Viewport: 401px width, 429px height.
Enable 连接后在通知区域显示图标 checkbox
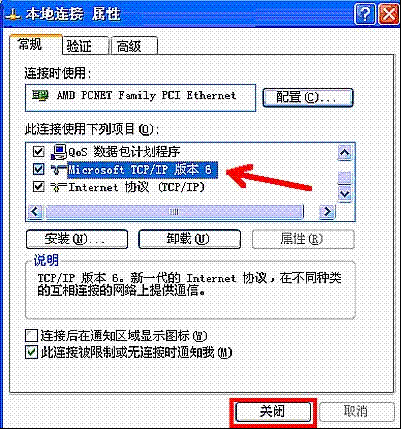pos(31,335)
